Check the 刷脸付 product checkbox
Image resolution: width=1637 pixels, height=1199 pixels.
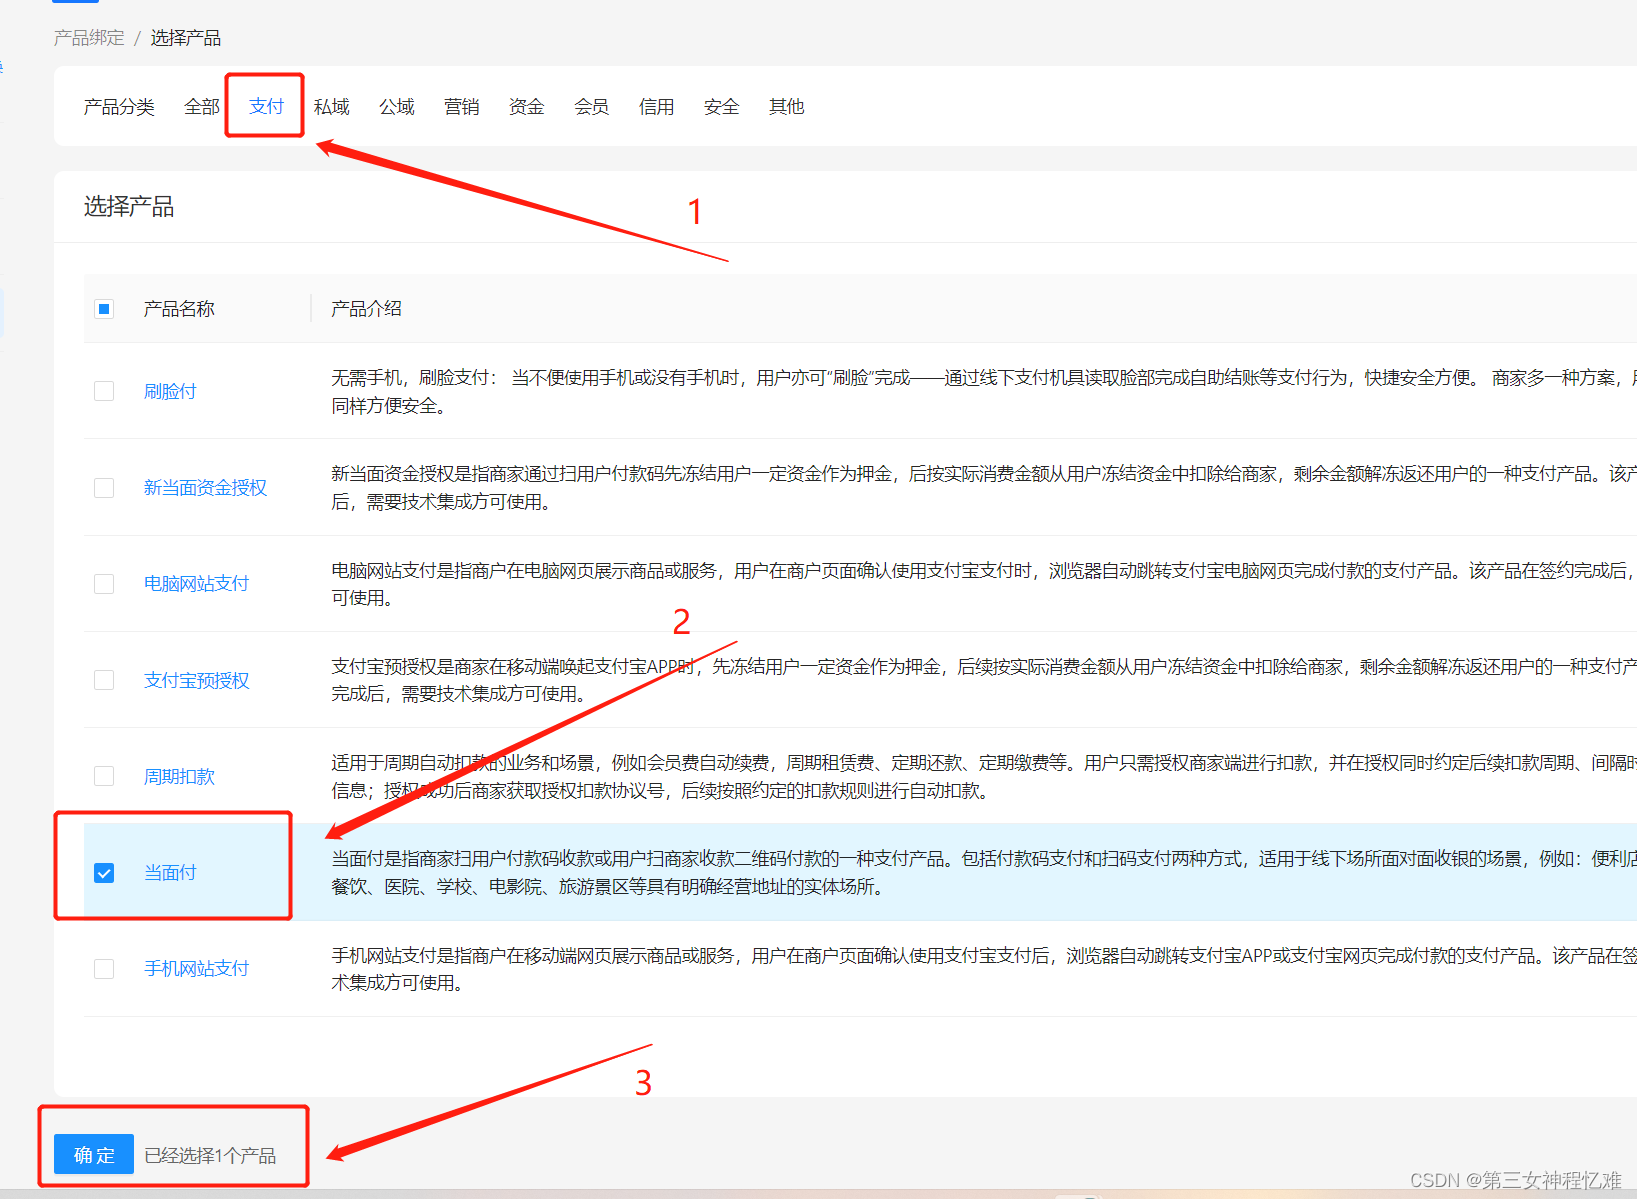(x=104, y=391)
